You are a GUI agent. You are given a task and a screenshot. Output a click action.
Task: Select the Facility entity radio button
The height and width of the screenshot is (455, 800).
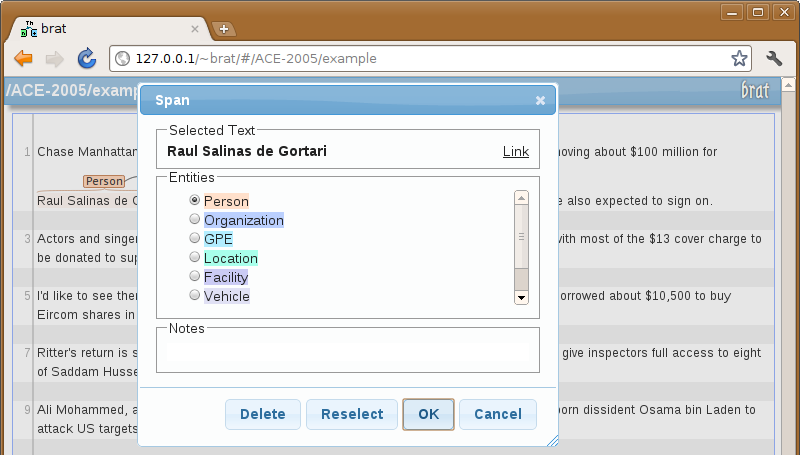point(194,276)
